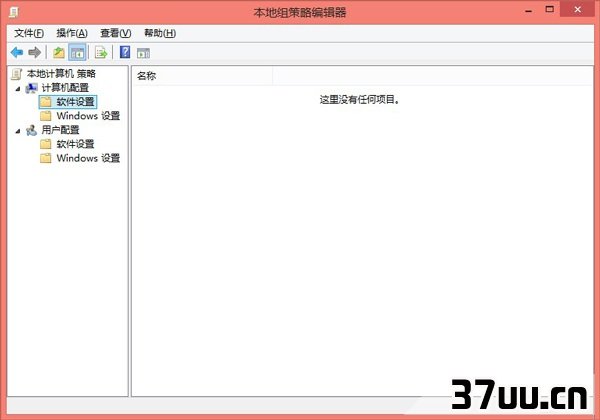
Task: Minimize the 本地组策略编辑器 window
Action: pyautogui.click(x=529, y=11)
